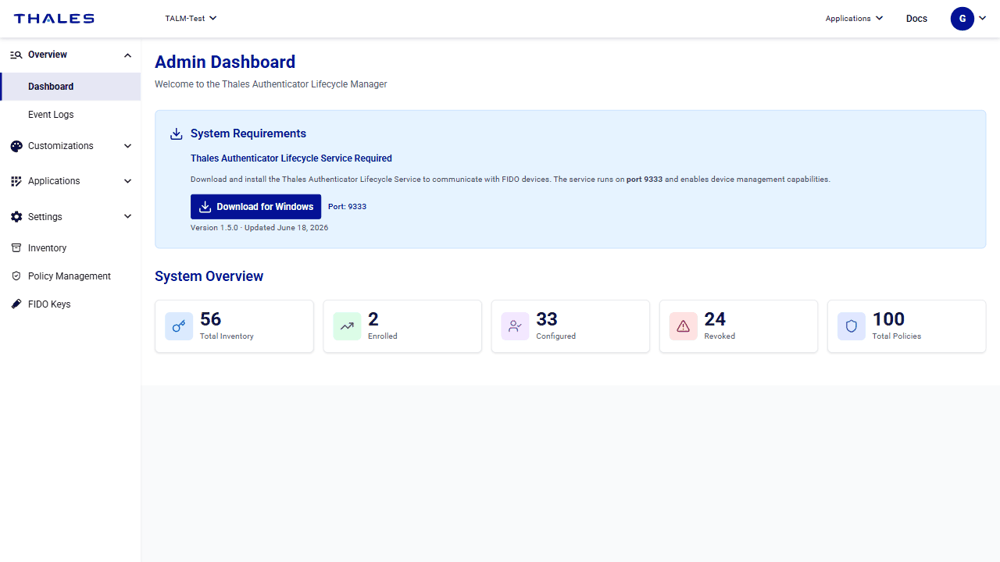This screenshot has width=1000, height=562.
Task: Click the Configured user-check icon
Action: [x=515, y=326]
